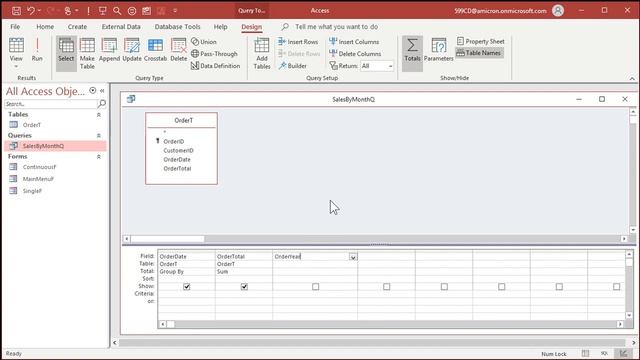Viewport: 640px width, 360px height.
Task: Check Show box in seventh grid column
Action: click(x=559, y=287)
